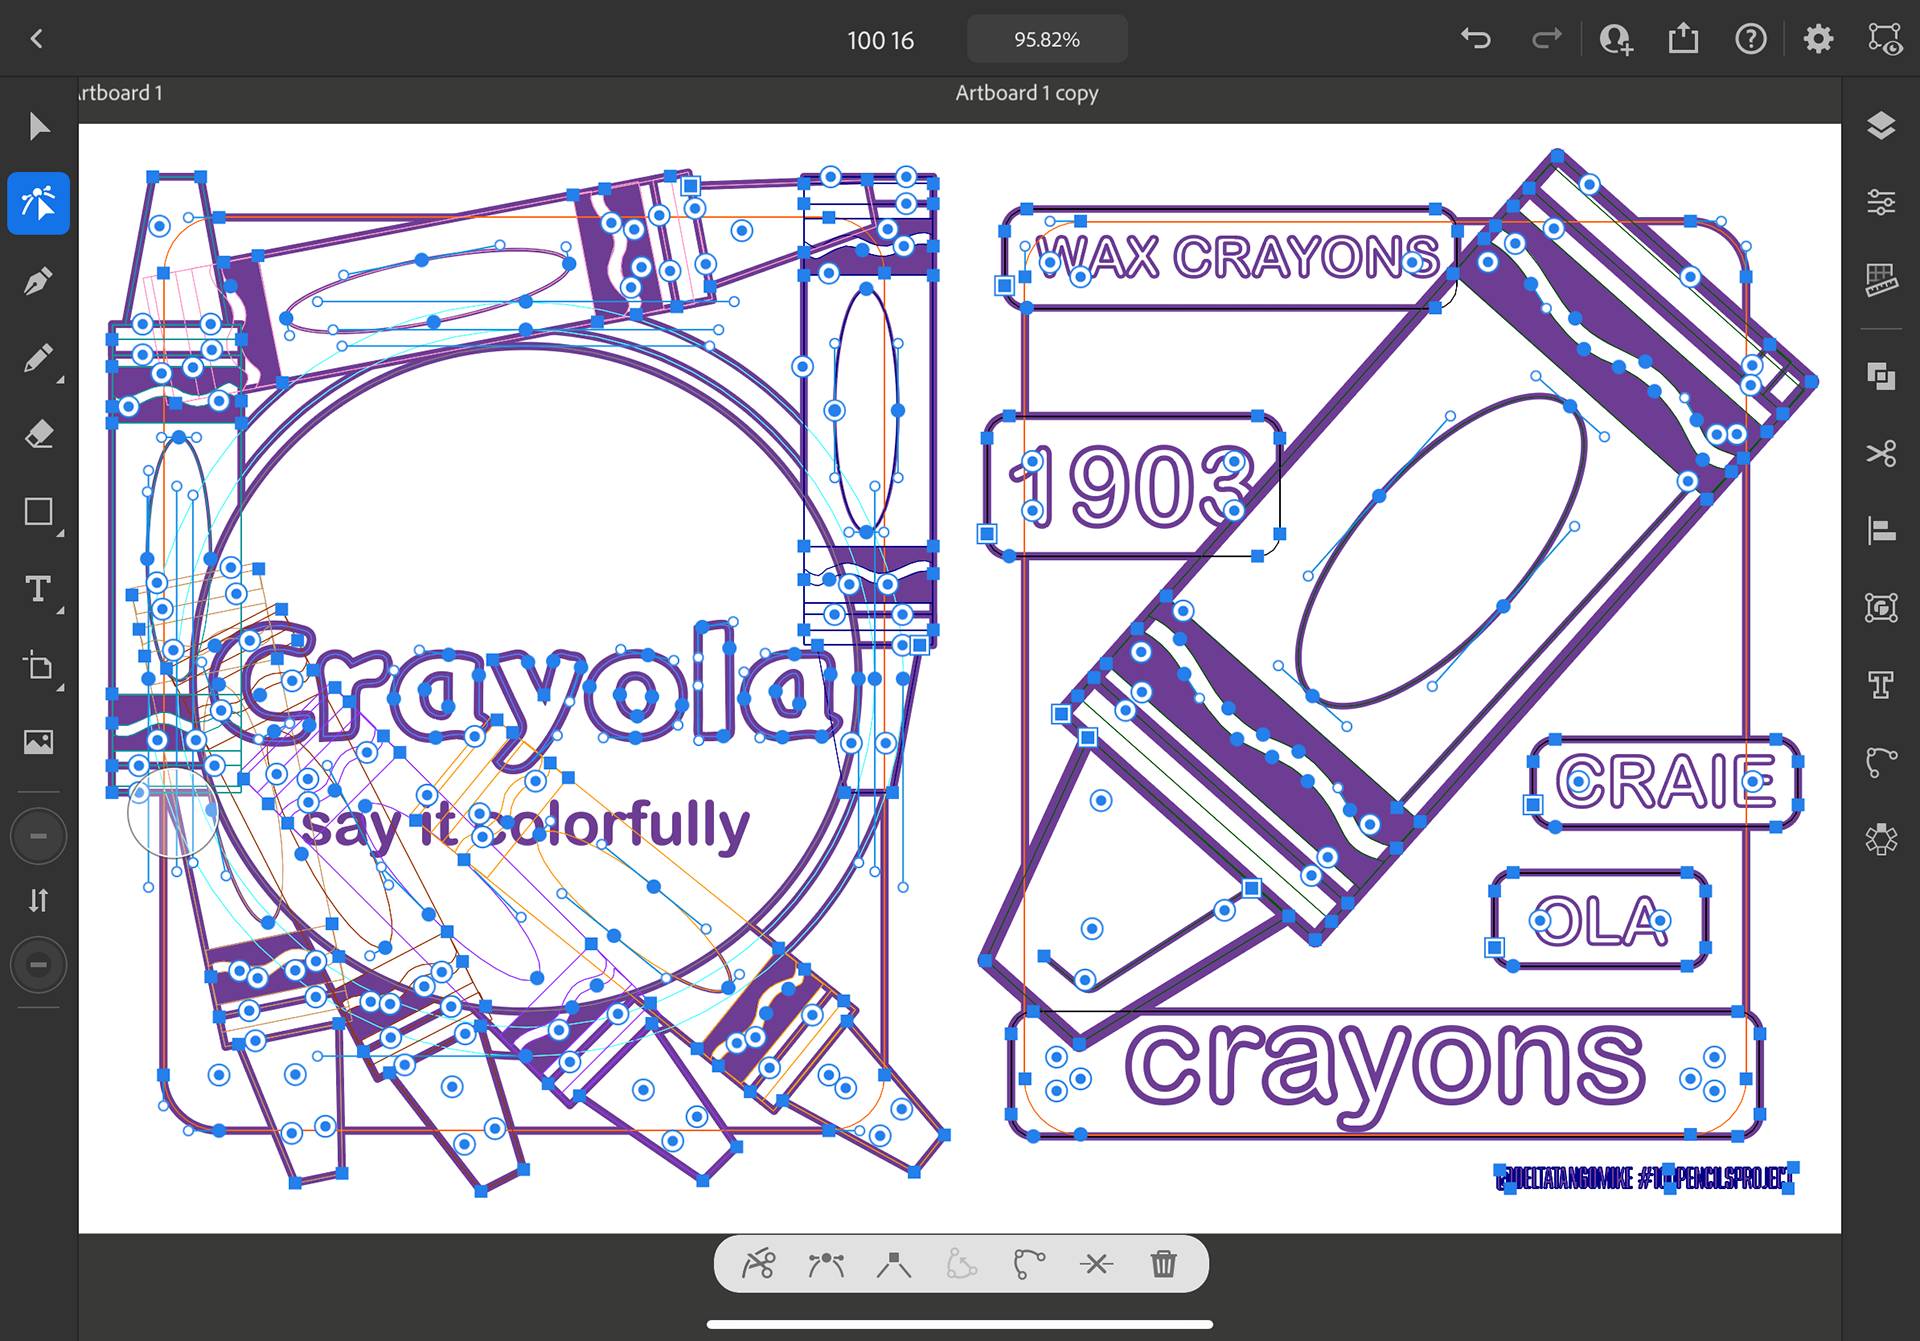
Task: Click the dimmed simplify path icon
Action: click(962, 1264)
